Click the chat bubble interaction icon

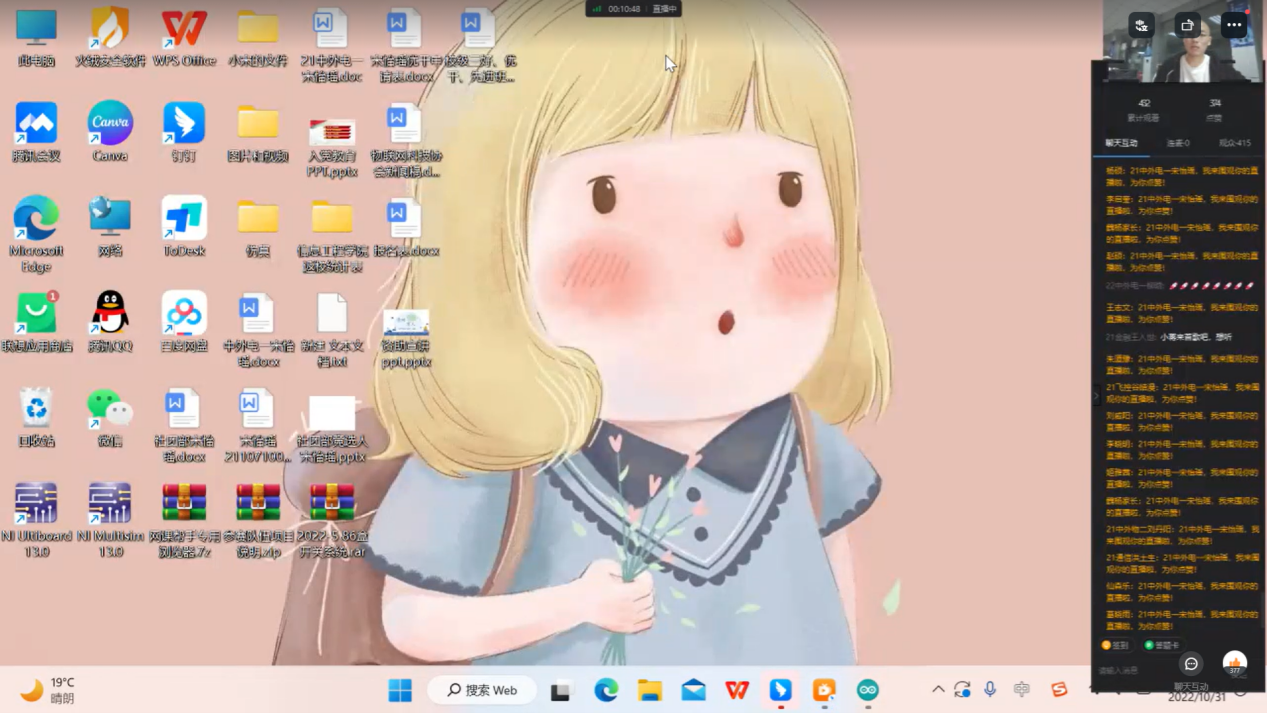(x=1191, y=664)
